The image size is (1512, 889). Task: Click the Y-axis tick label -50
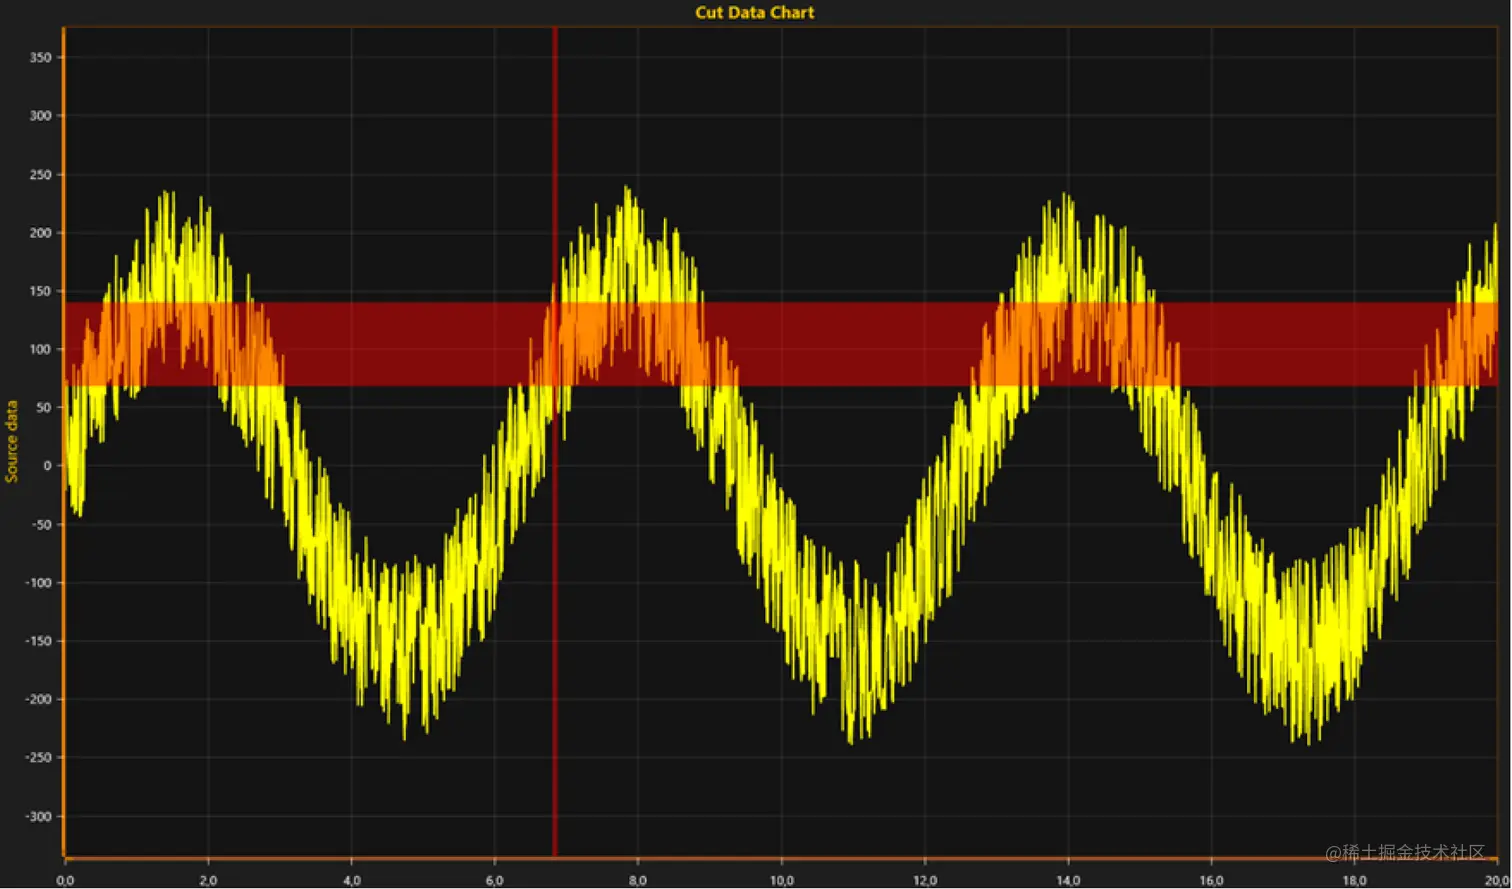tap(41, 524)
